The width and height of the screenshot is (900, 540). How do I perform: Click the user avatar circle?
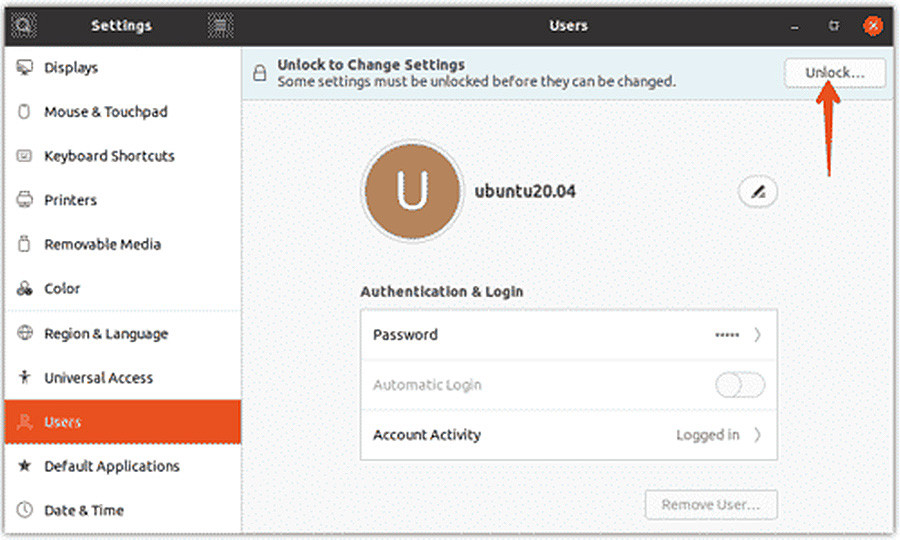coord(412,191)
